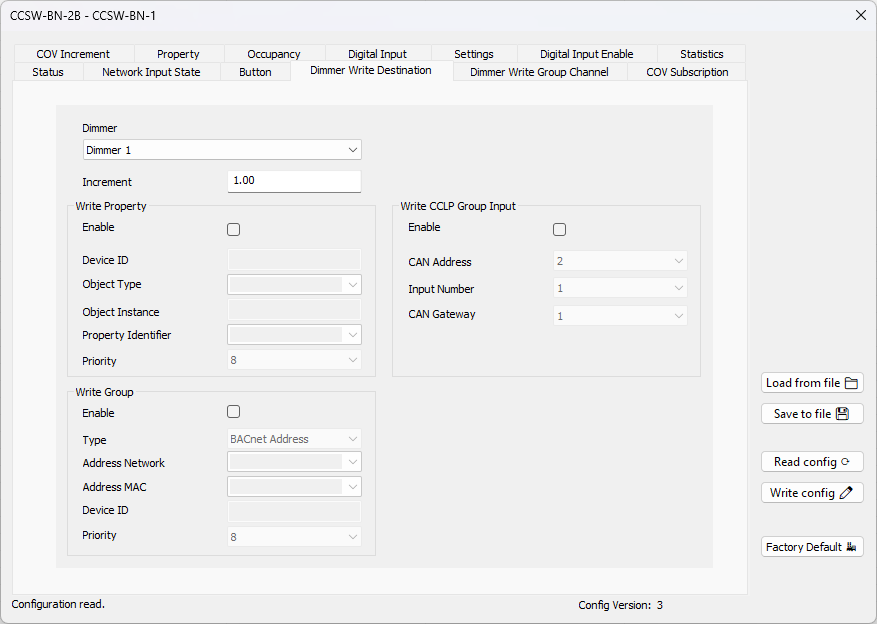Close the CCSW-BN-2B dialog window
877x624 pixels.
point(861,15)
